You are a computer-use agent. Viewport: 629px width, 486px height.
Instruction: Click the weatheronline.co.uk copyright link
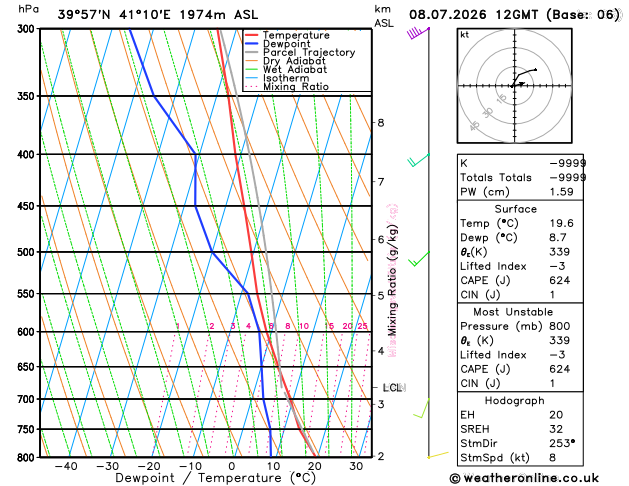524,478
